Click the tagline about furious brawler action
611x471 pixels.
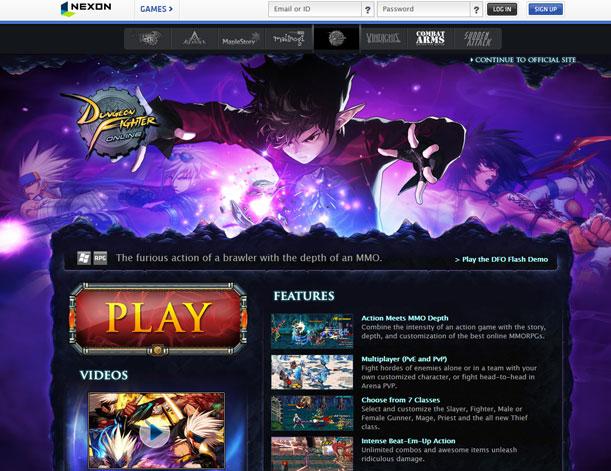click(x=249, y=258)
